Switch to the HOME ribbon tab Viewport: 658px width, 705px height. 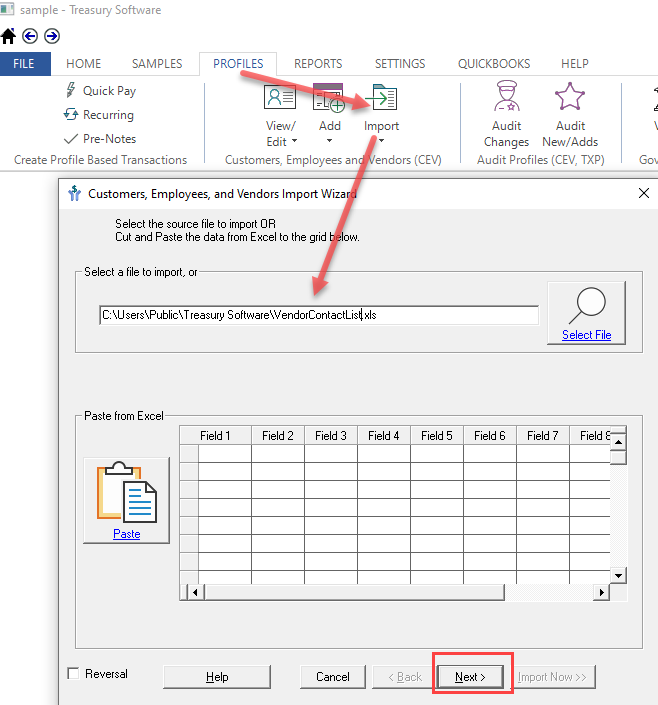point(84,64)
